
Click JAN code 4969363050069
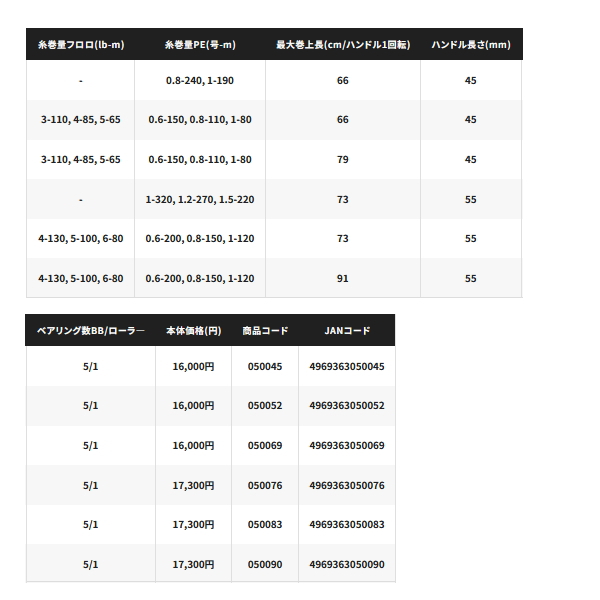[x=347, y=445]
